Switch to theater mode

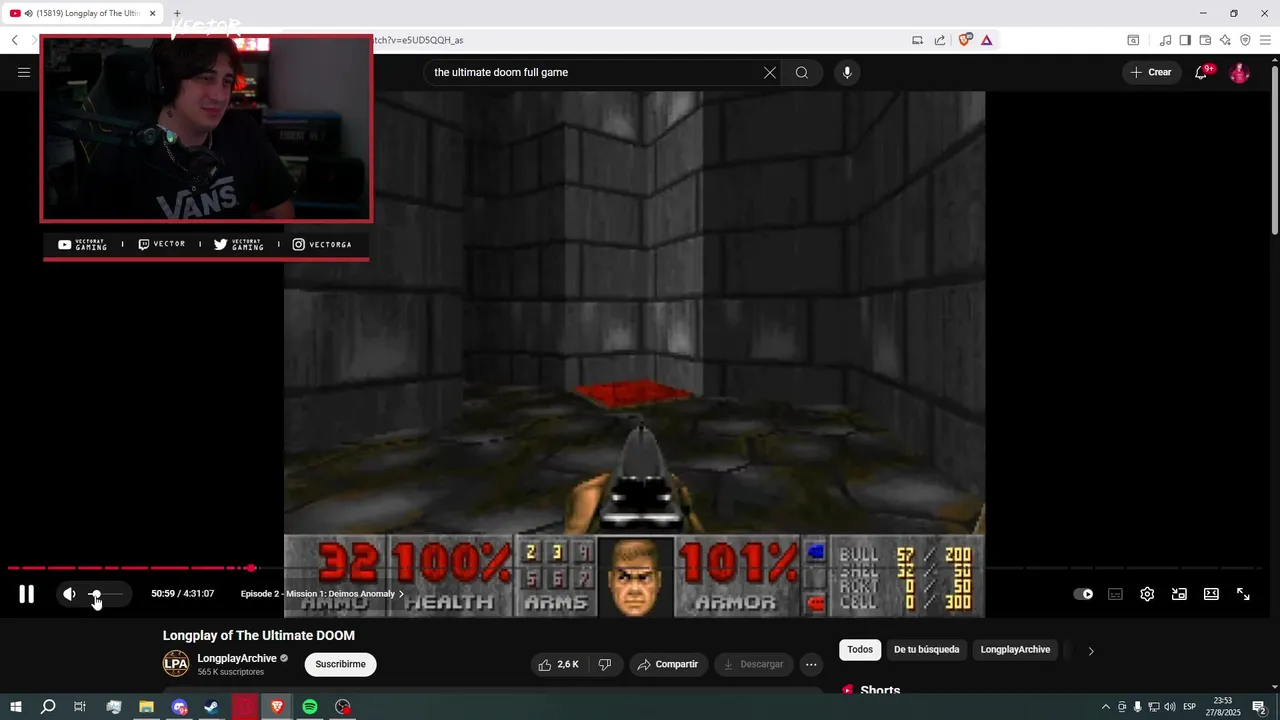tap(1211, 594)
